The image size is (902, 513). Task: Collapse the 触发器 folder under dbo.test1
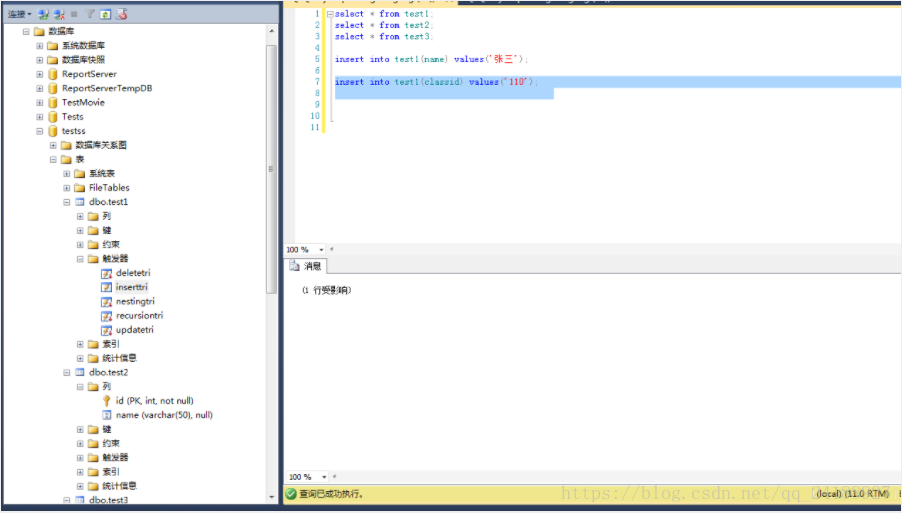click(81, 259)
